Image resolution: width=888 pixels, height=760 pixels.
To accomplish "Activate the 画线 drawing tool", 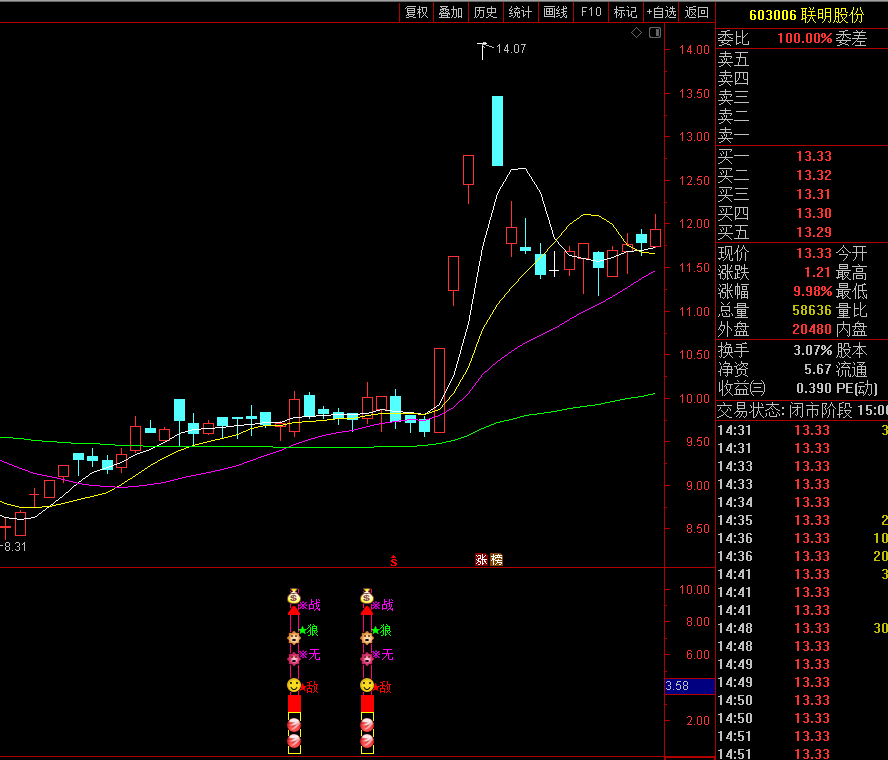I will 555,12.
